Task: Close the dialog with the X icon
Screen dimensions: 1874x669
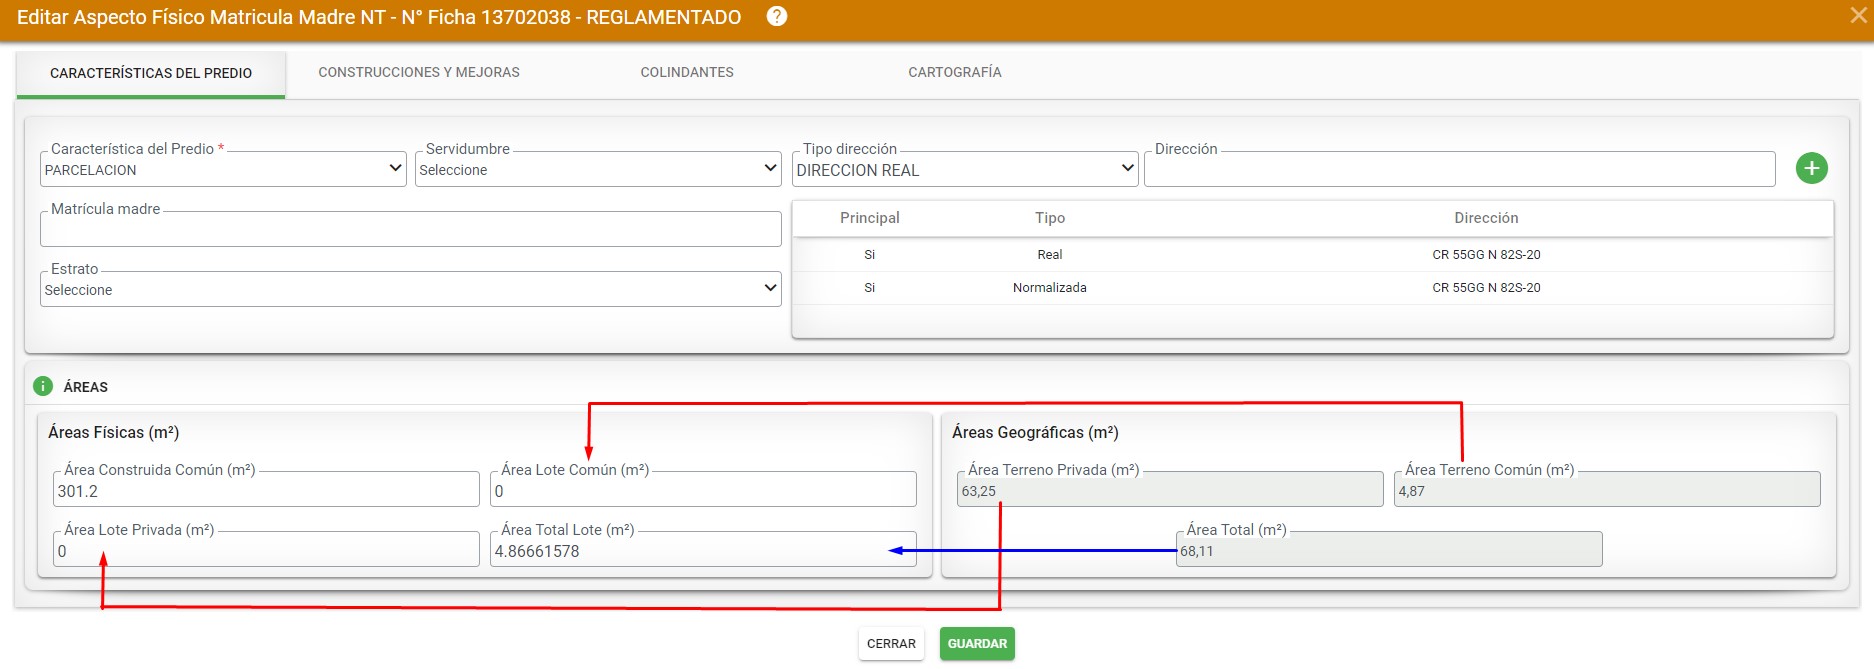Action: 1859,15
